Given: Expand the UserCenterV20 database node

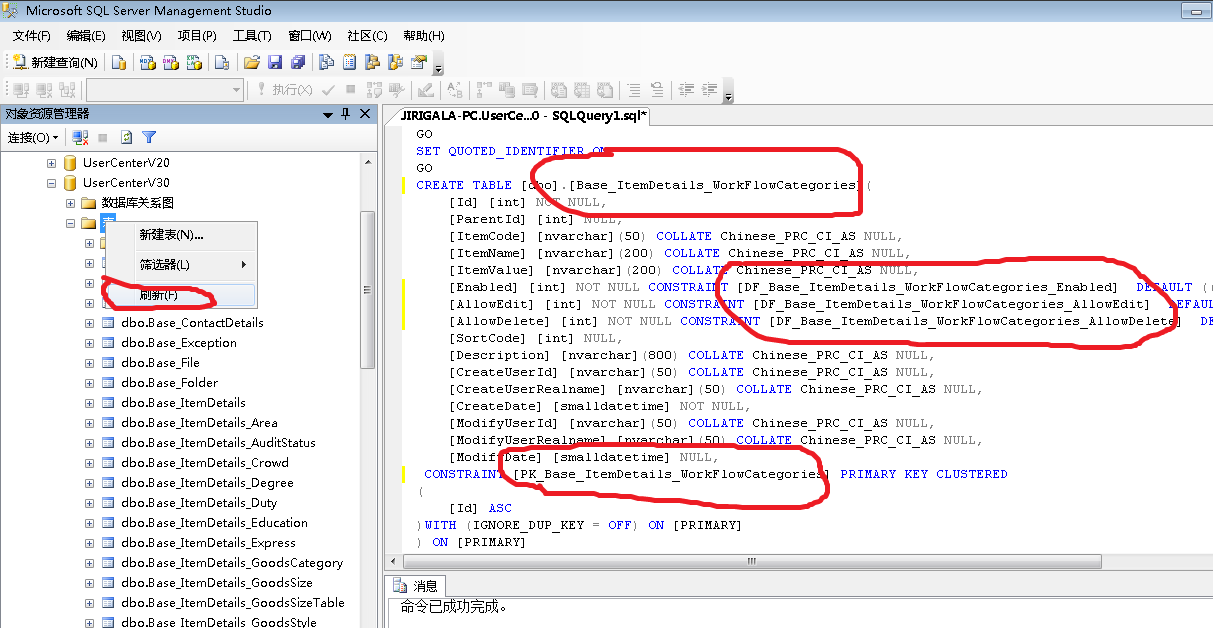Looking at the screenshot, I should tap(52, 162).
